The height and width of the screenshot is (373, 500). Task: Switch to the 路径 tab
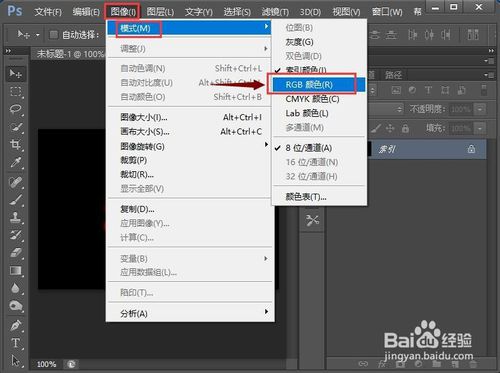(393, 75)
